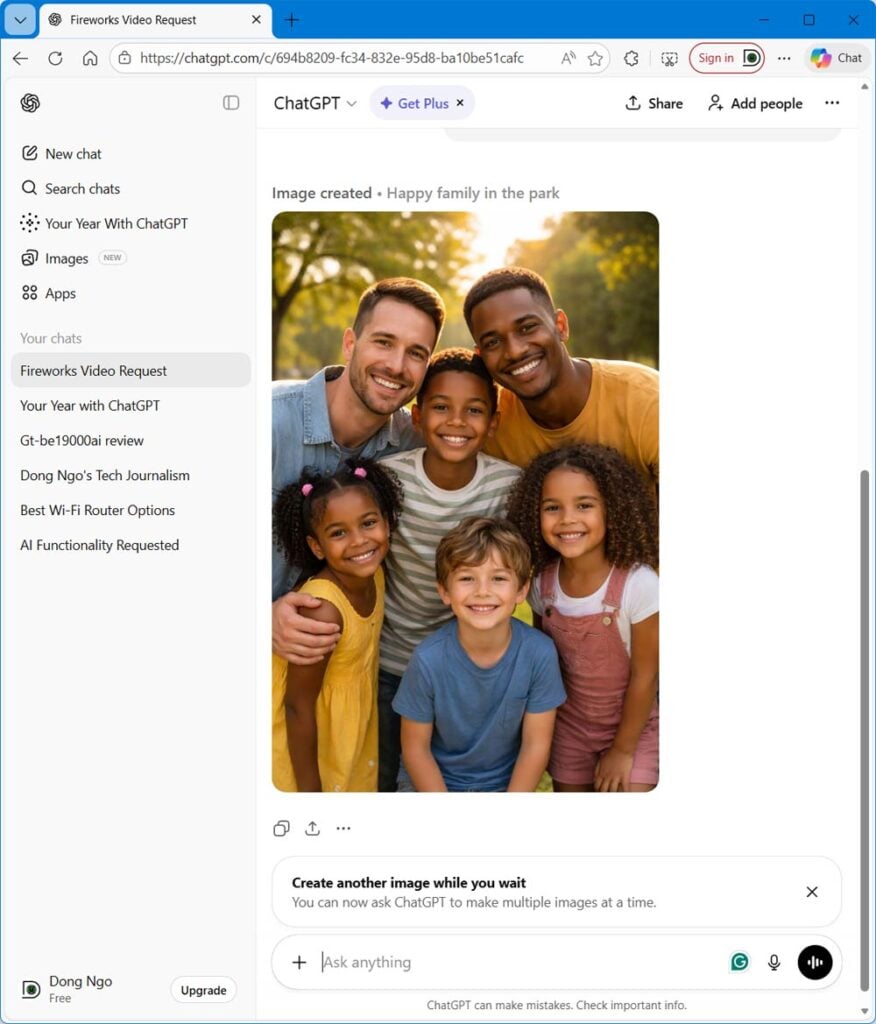The image size is (876, 1024).
Task: Start a New chat
Action: click(x=72, y=153)
